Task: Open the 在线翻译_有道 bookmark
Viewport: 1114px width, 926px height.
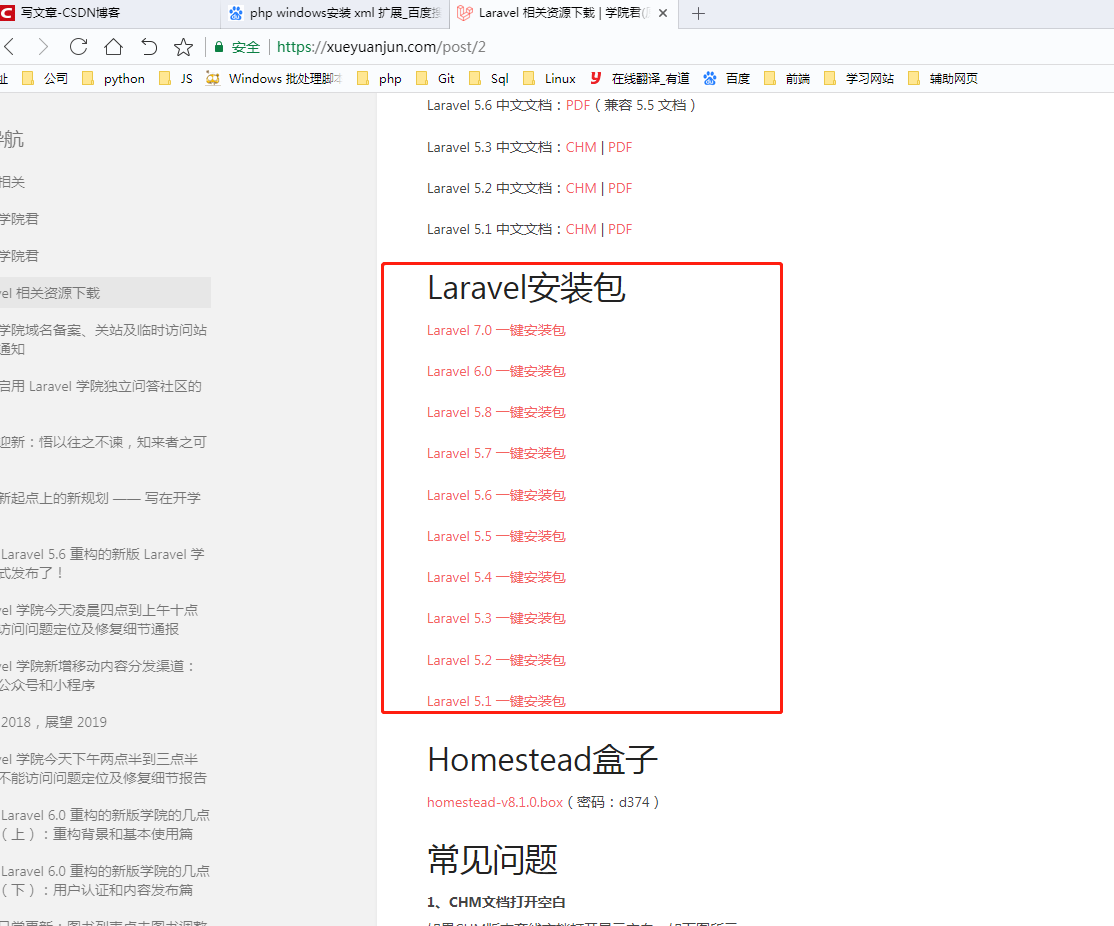Action: tap(640, 78)
